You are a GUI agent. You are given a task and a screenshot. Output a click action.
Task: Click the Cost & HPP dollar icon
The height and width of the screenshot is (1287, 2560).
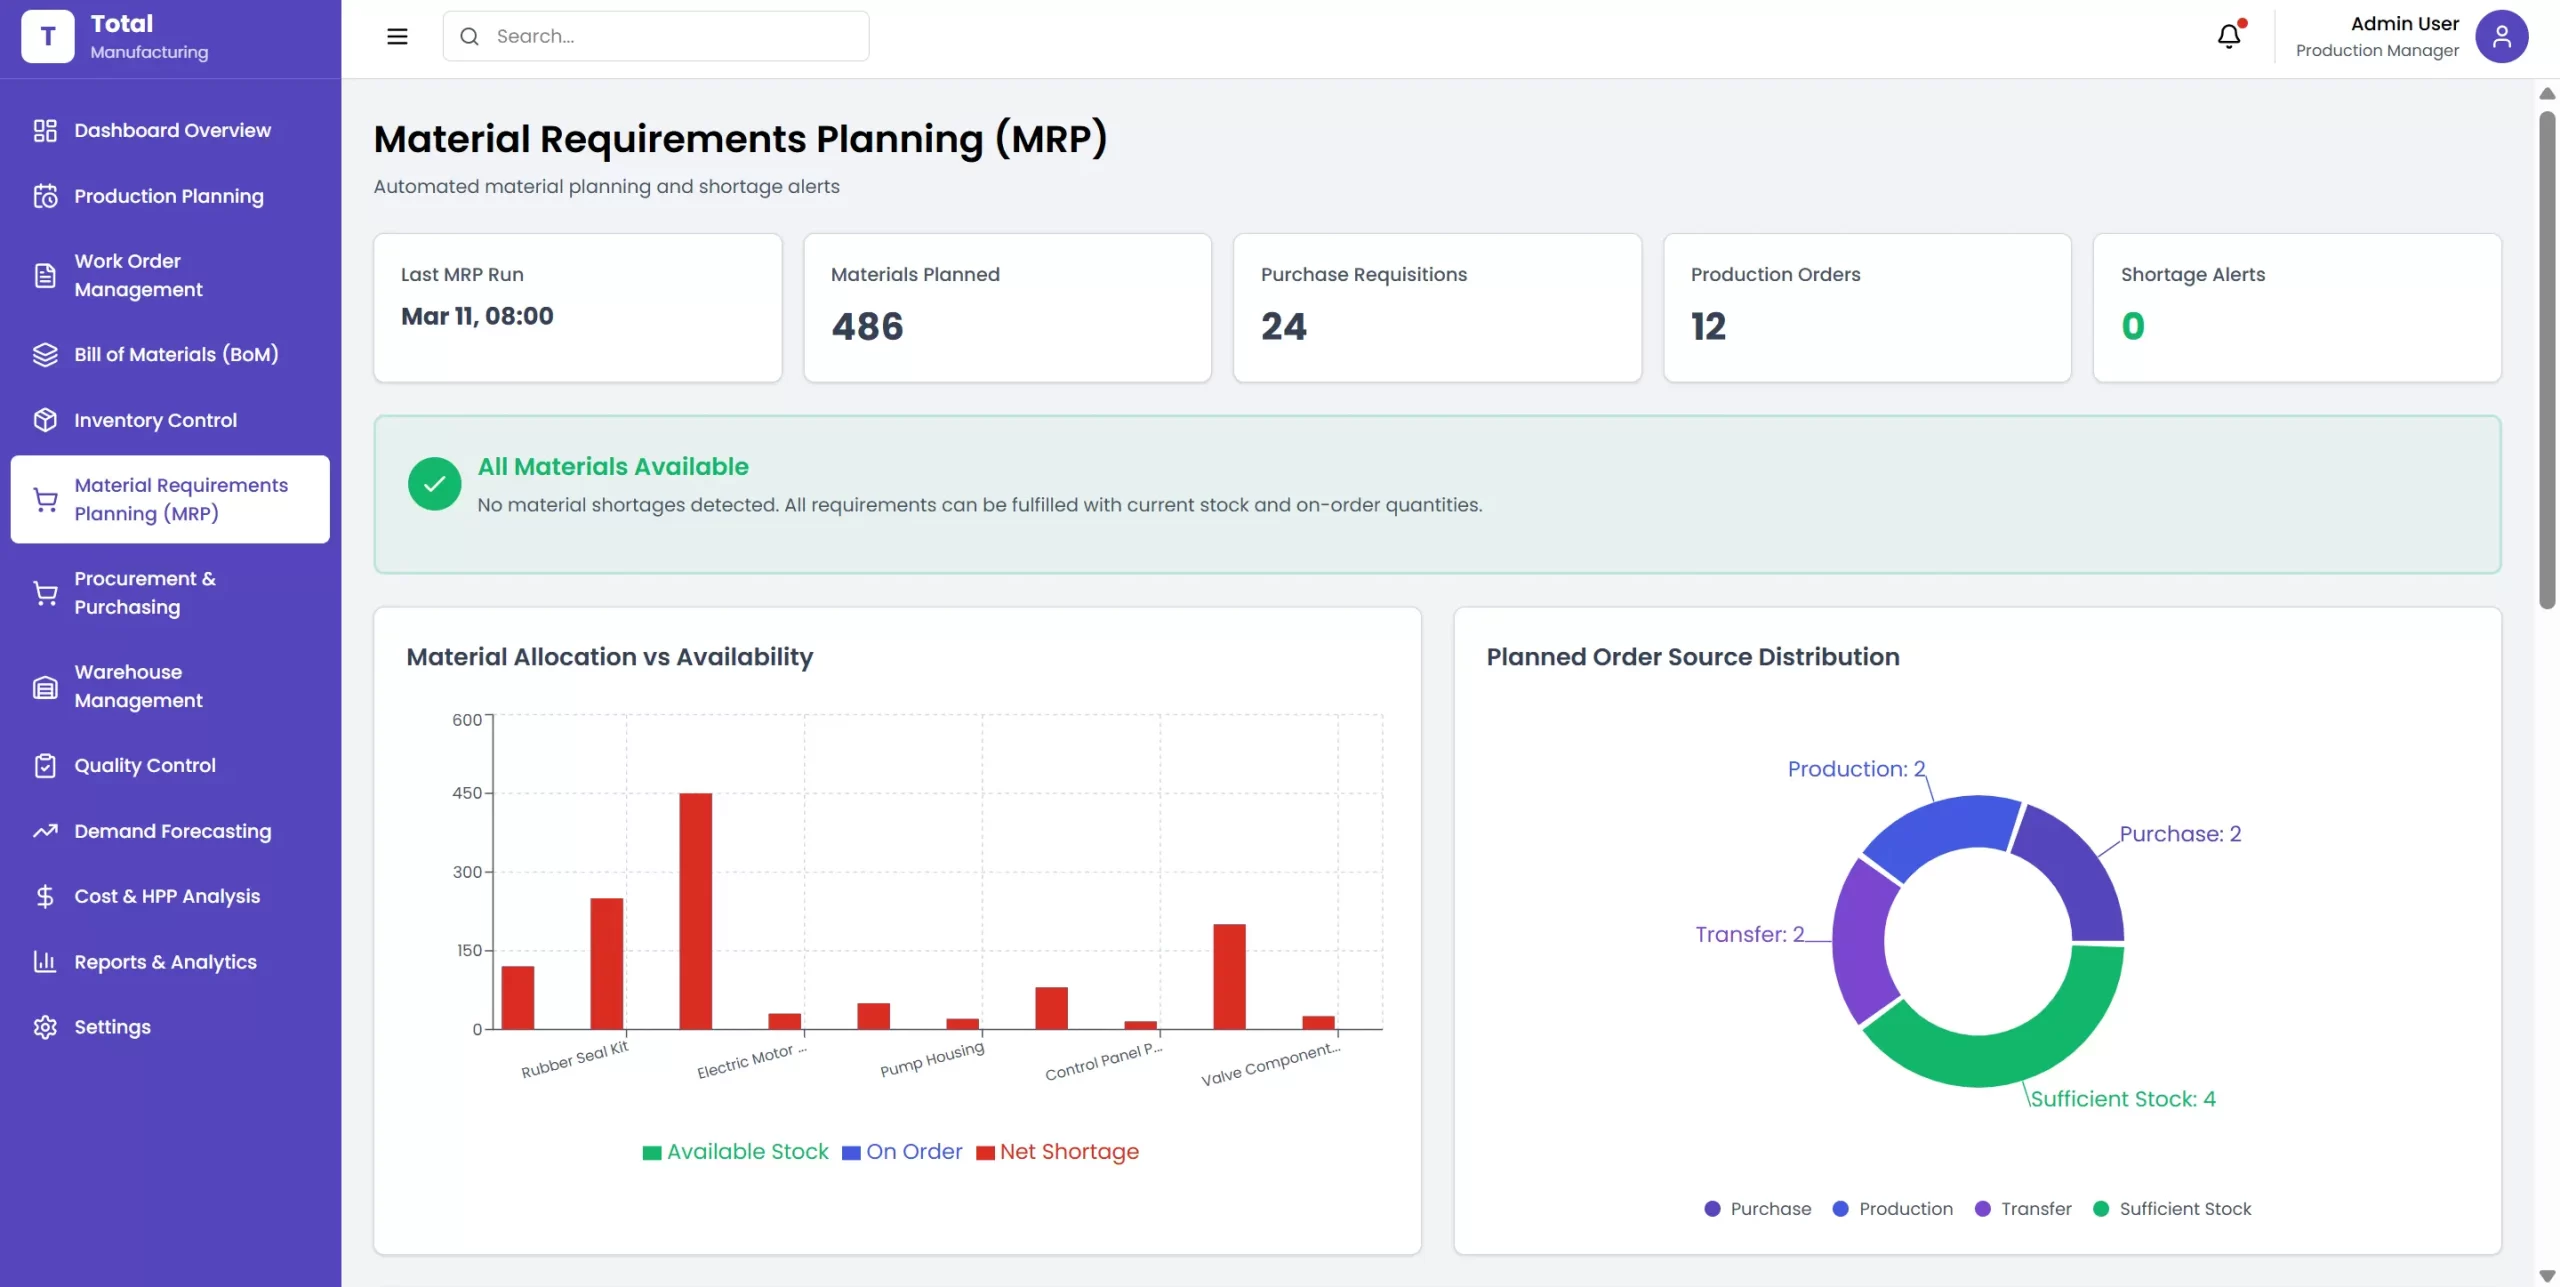(x=45, y=896)
